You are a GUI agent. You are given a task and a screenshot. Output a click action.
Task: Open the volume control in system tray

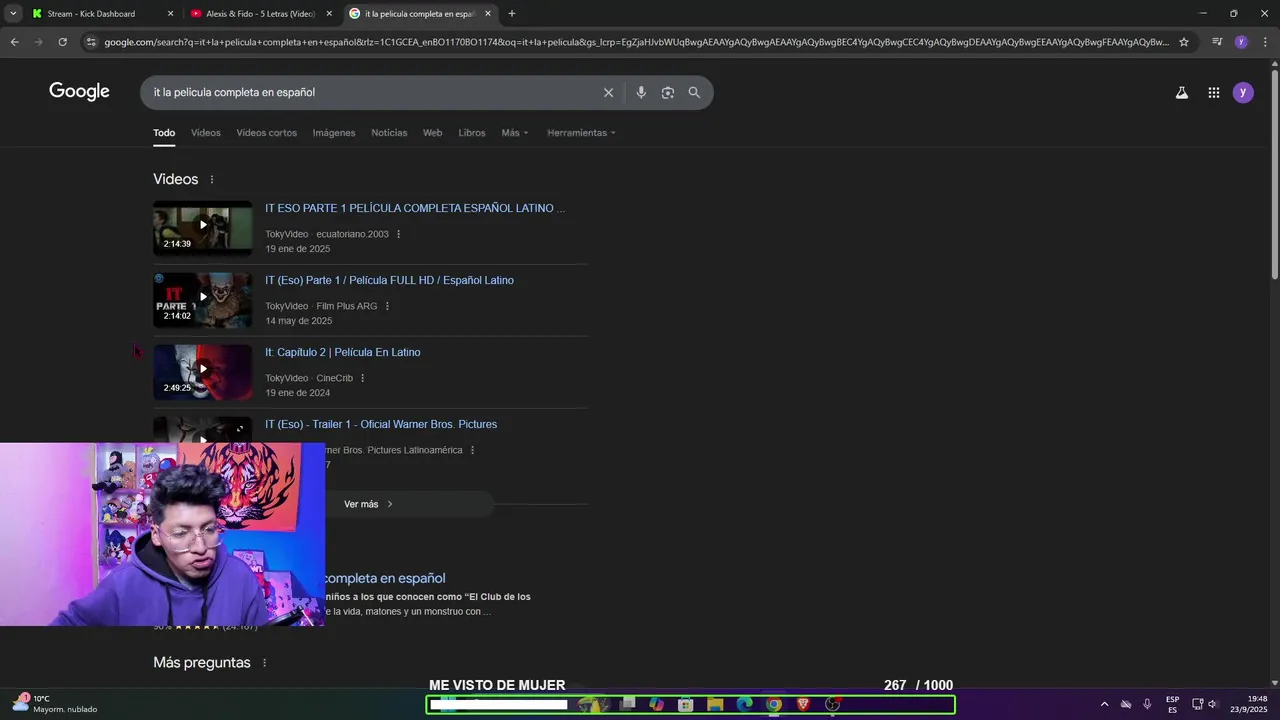tap(1213, 704)
